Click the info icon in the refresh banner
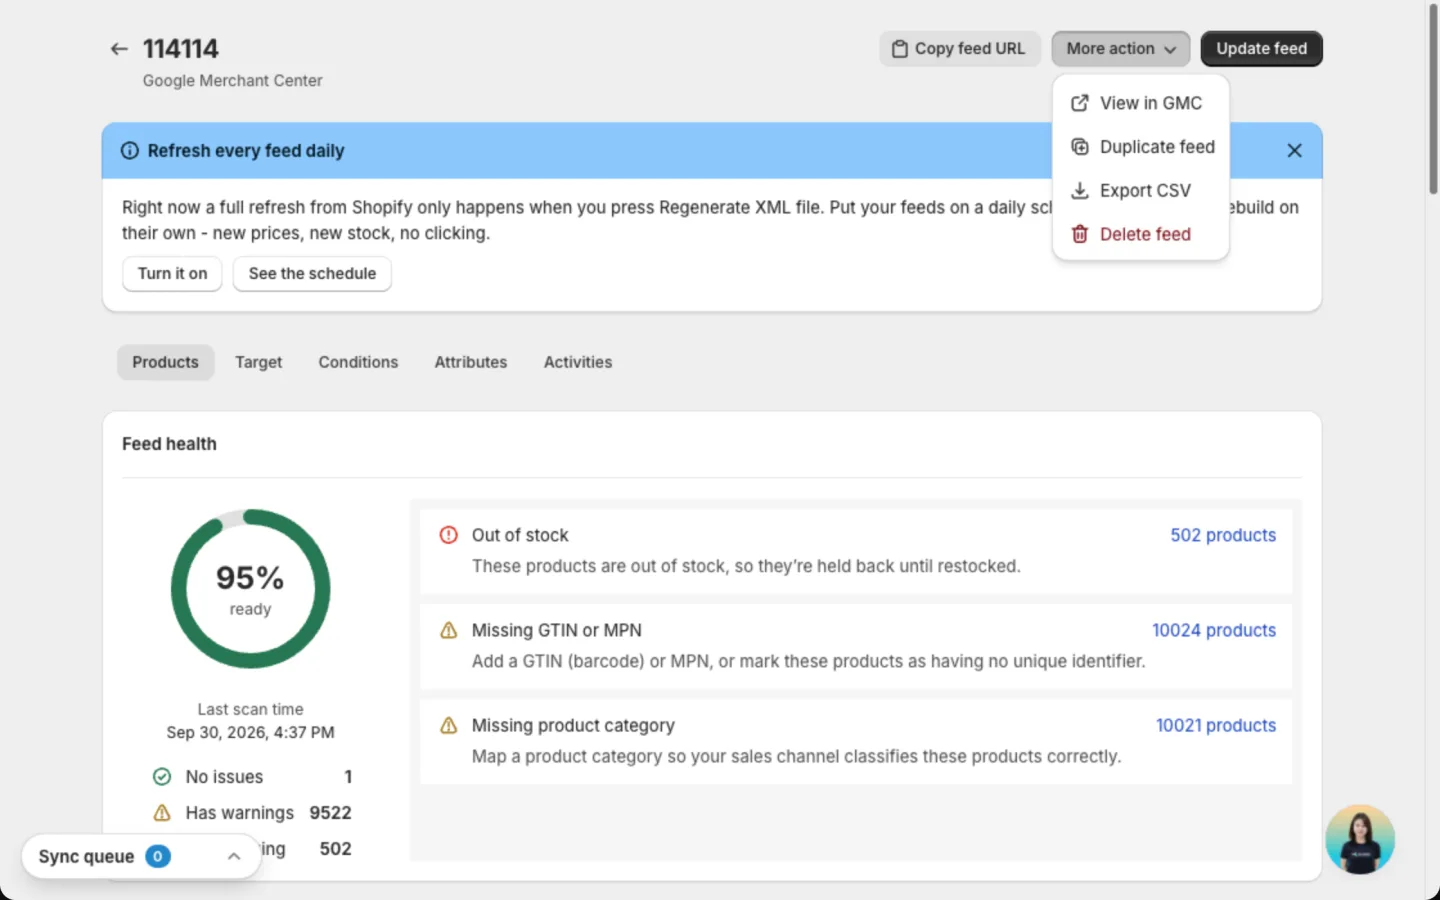The width and height of the screenshot is (1440, 900). click(x=130, y=151)
